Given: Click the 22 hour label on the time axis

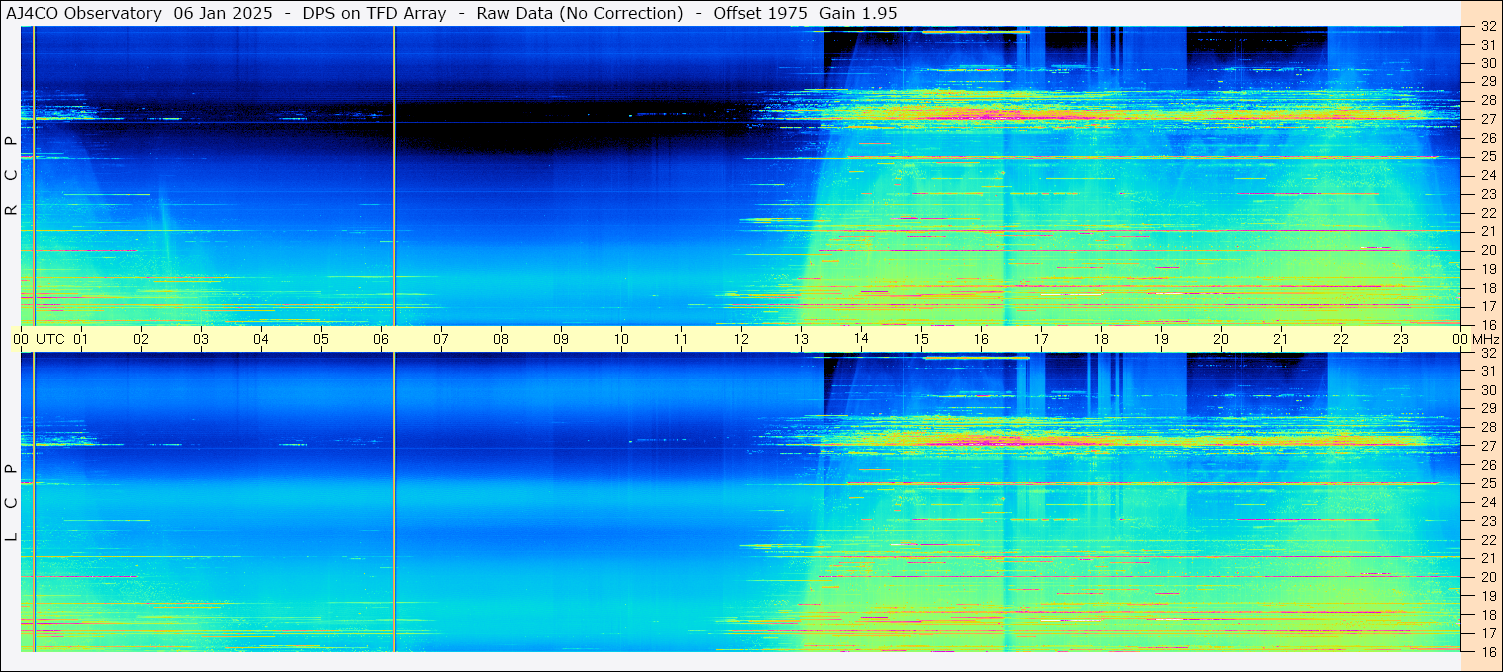Looking at the screenshot, I should (1341, 339).
